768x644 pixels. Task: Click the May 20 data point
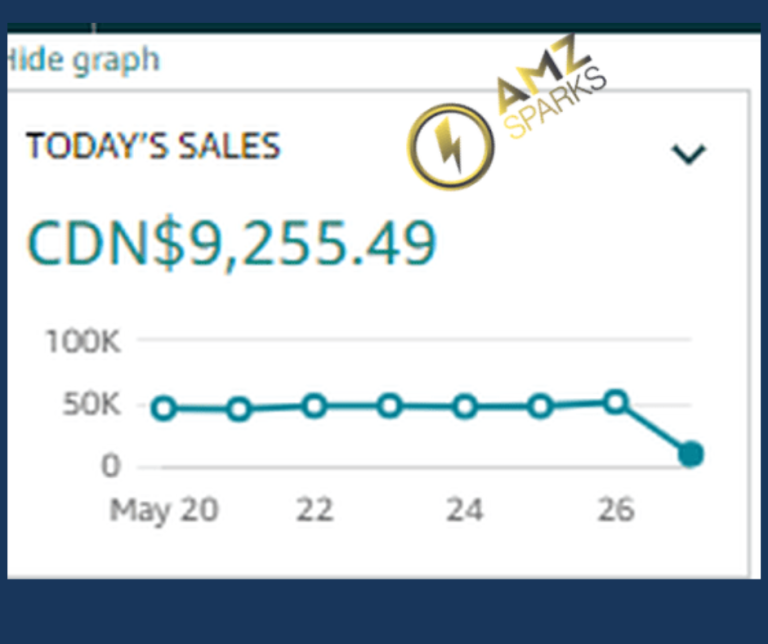point(164,408)
